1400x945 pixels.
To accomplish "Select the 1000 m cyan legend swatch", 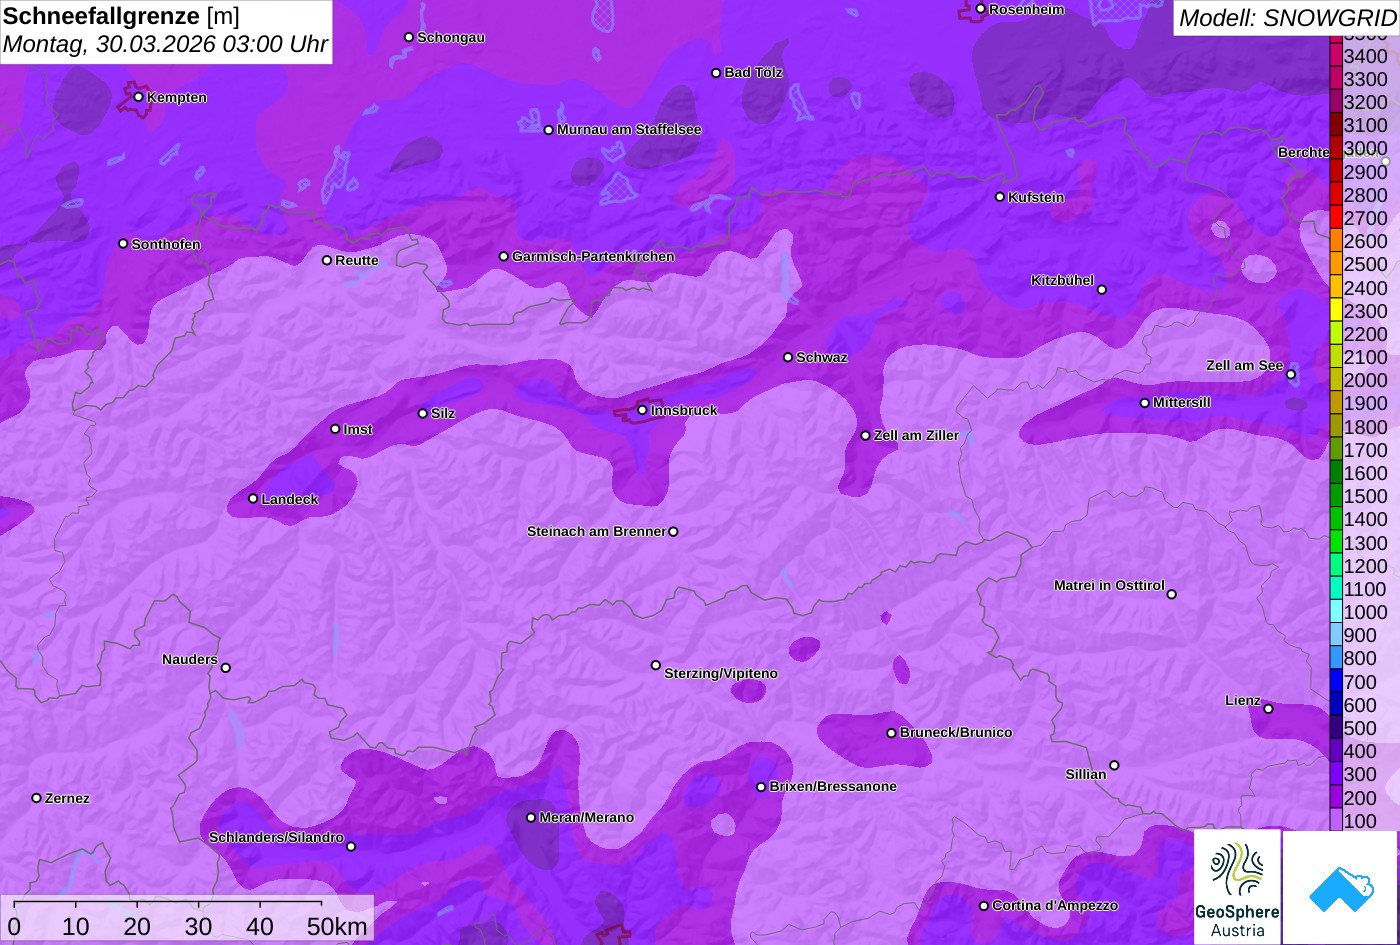I will pyautogui.click(x=1335, y=612).
